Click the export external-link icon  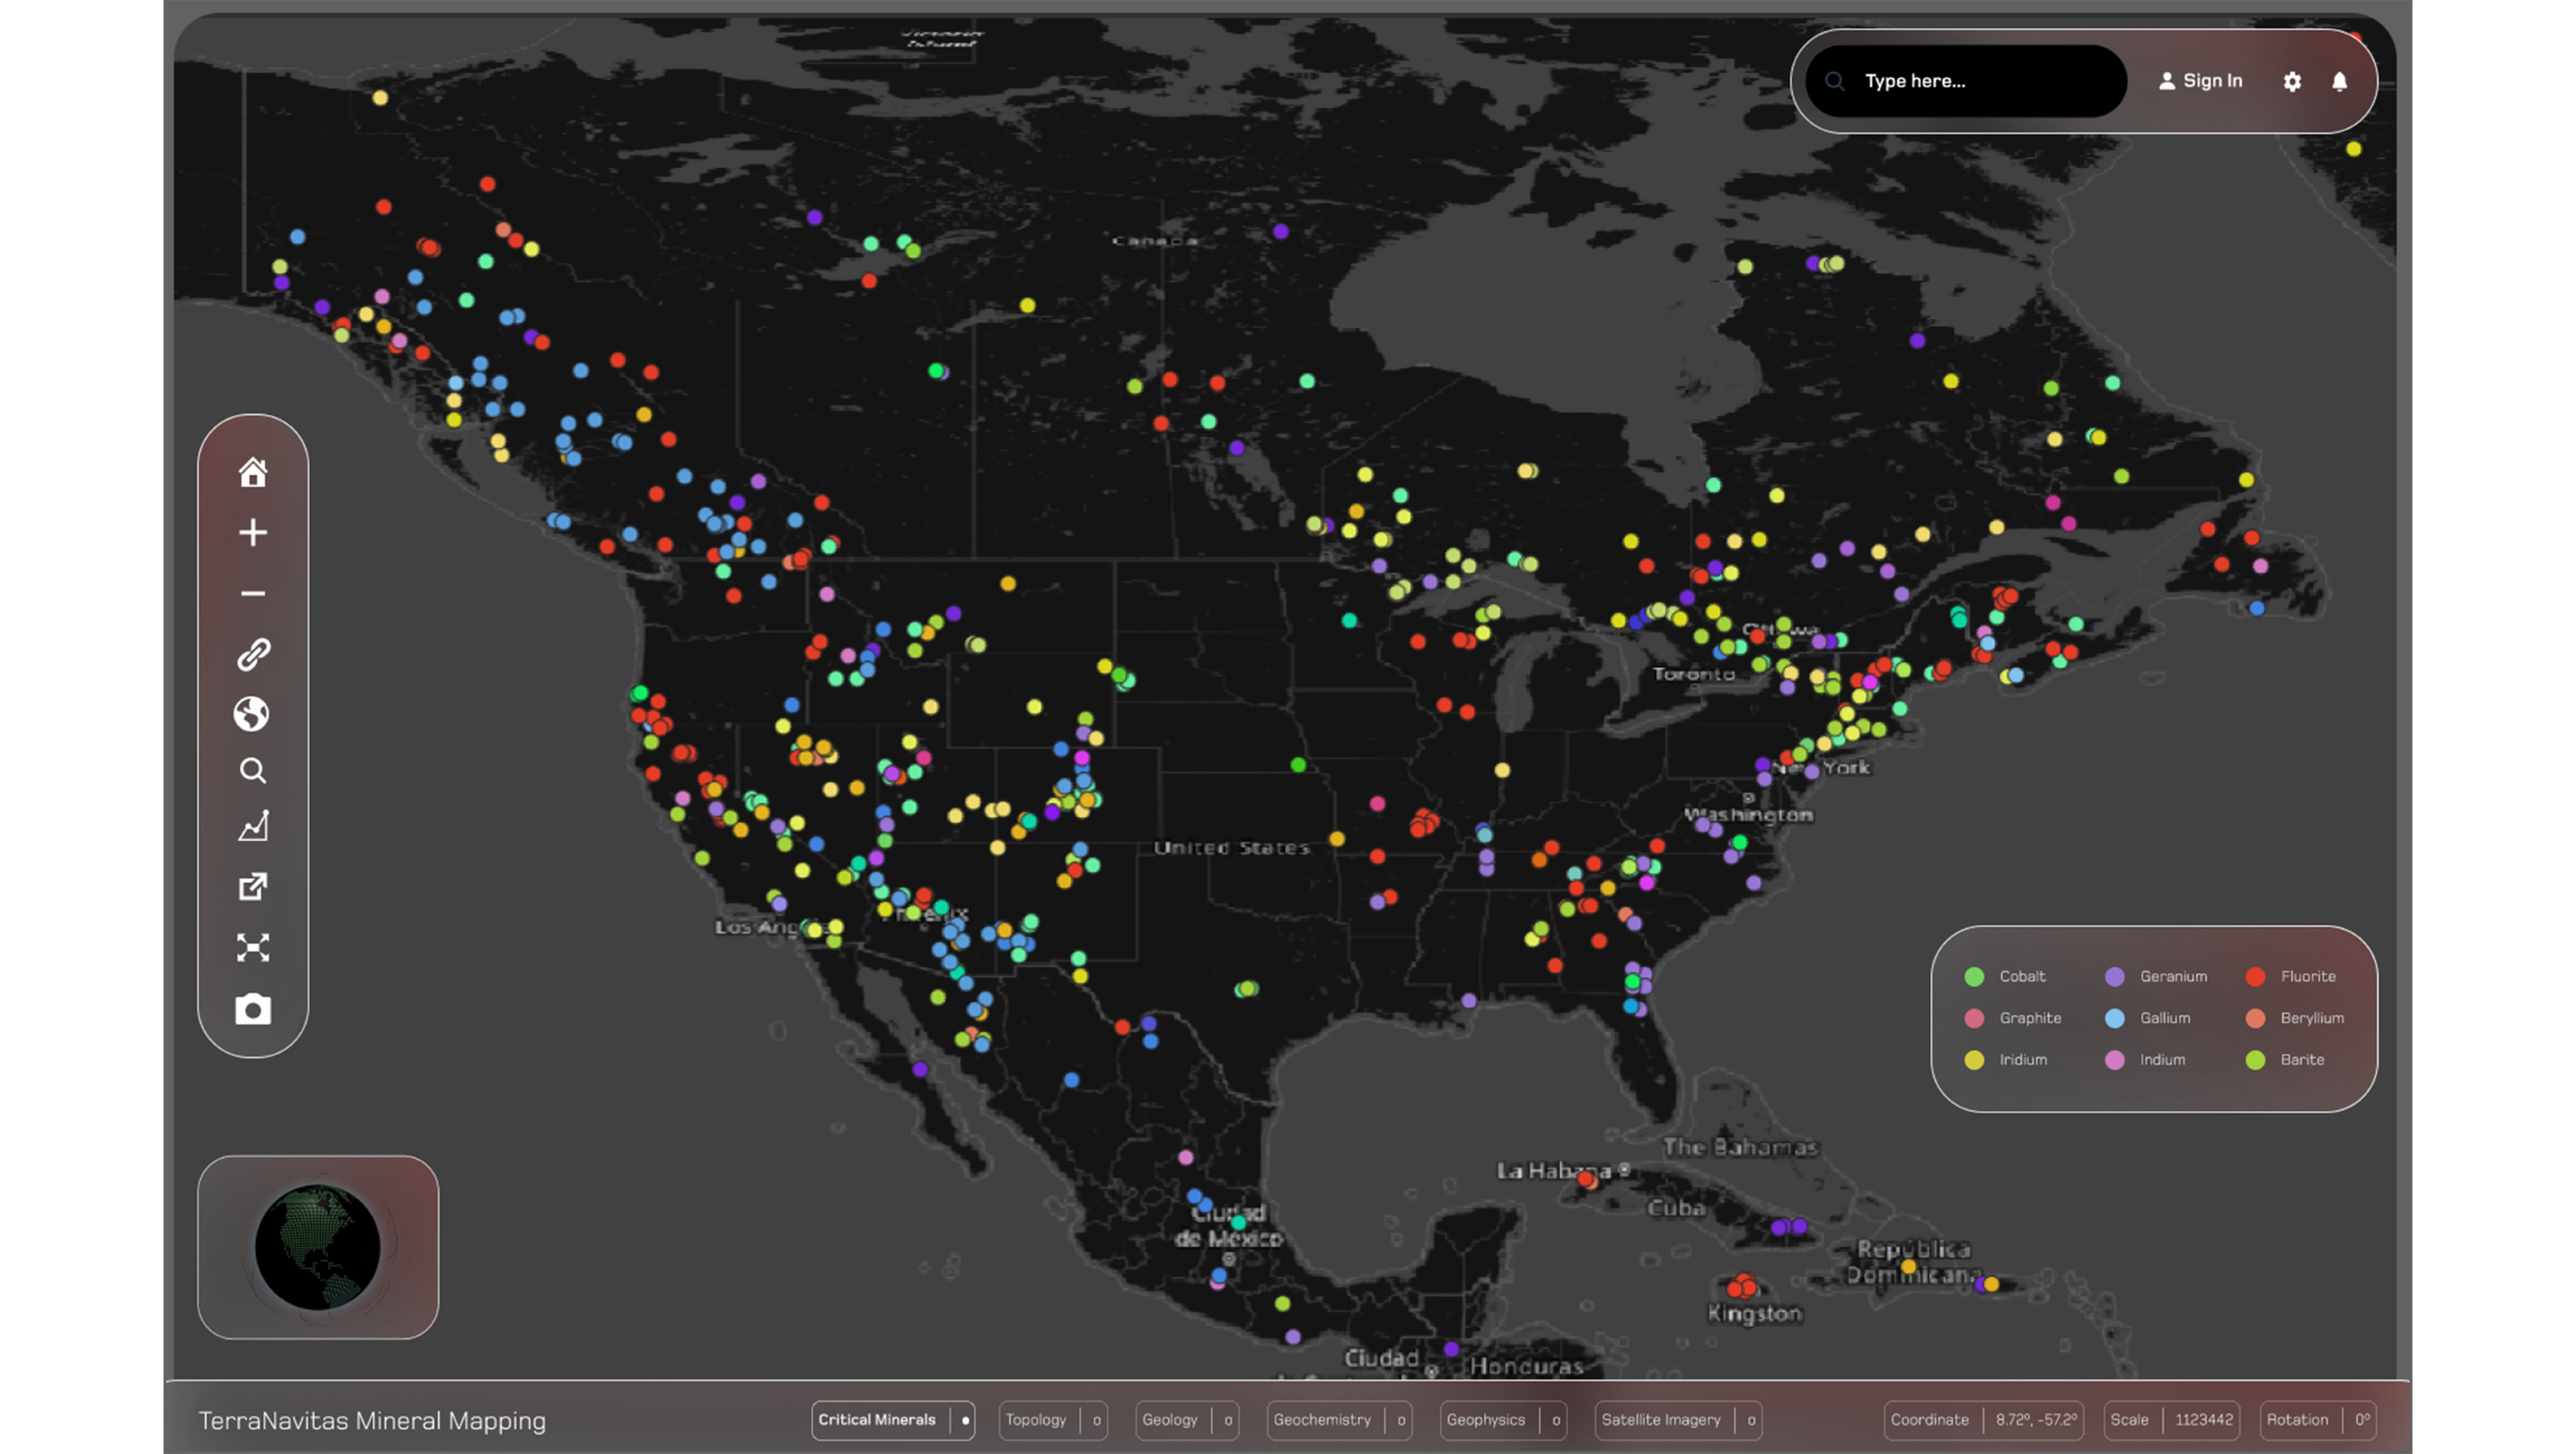[x=253, y=887]
